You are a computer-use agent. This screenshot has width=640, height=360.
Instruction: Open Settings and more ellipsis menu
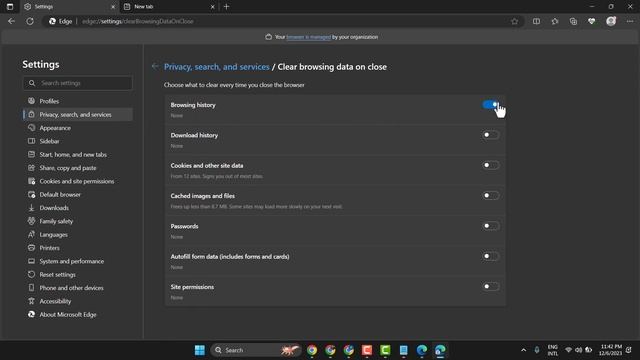[630, 21]
